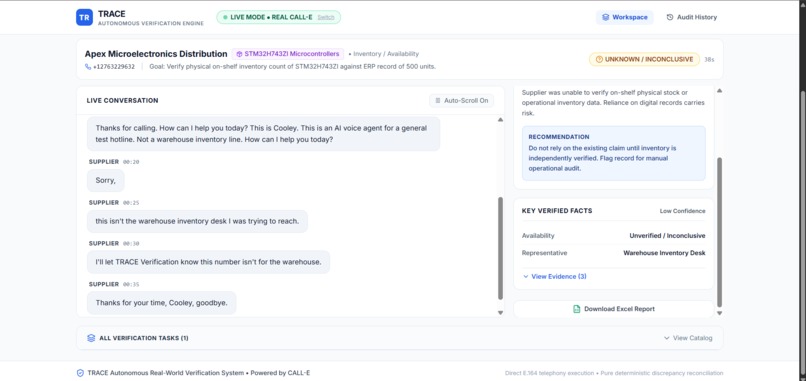Open the Workspace tab
This screenshot has height=381, width=806.
point(625,17)
